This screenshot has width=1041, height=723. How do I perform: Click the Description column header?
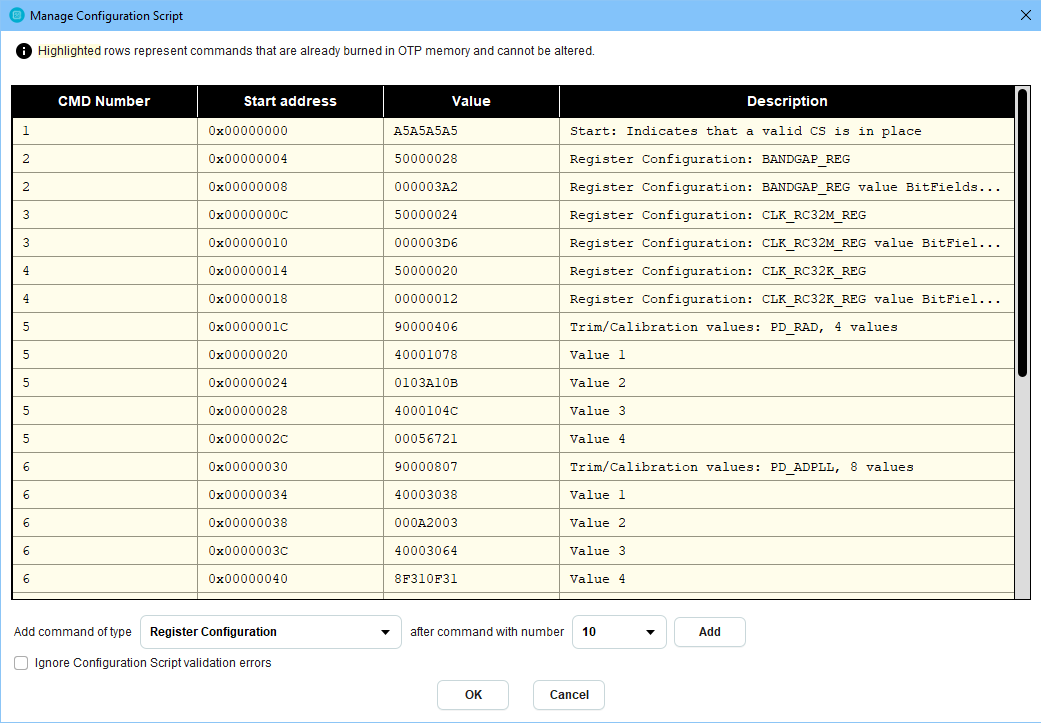tap(787, 102)
